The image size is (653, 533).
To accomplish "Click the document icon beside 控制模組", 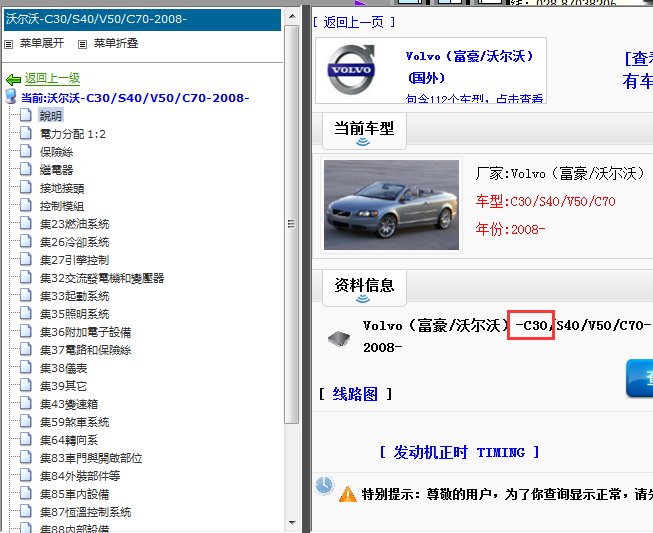I will (26, 205).
